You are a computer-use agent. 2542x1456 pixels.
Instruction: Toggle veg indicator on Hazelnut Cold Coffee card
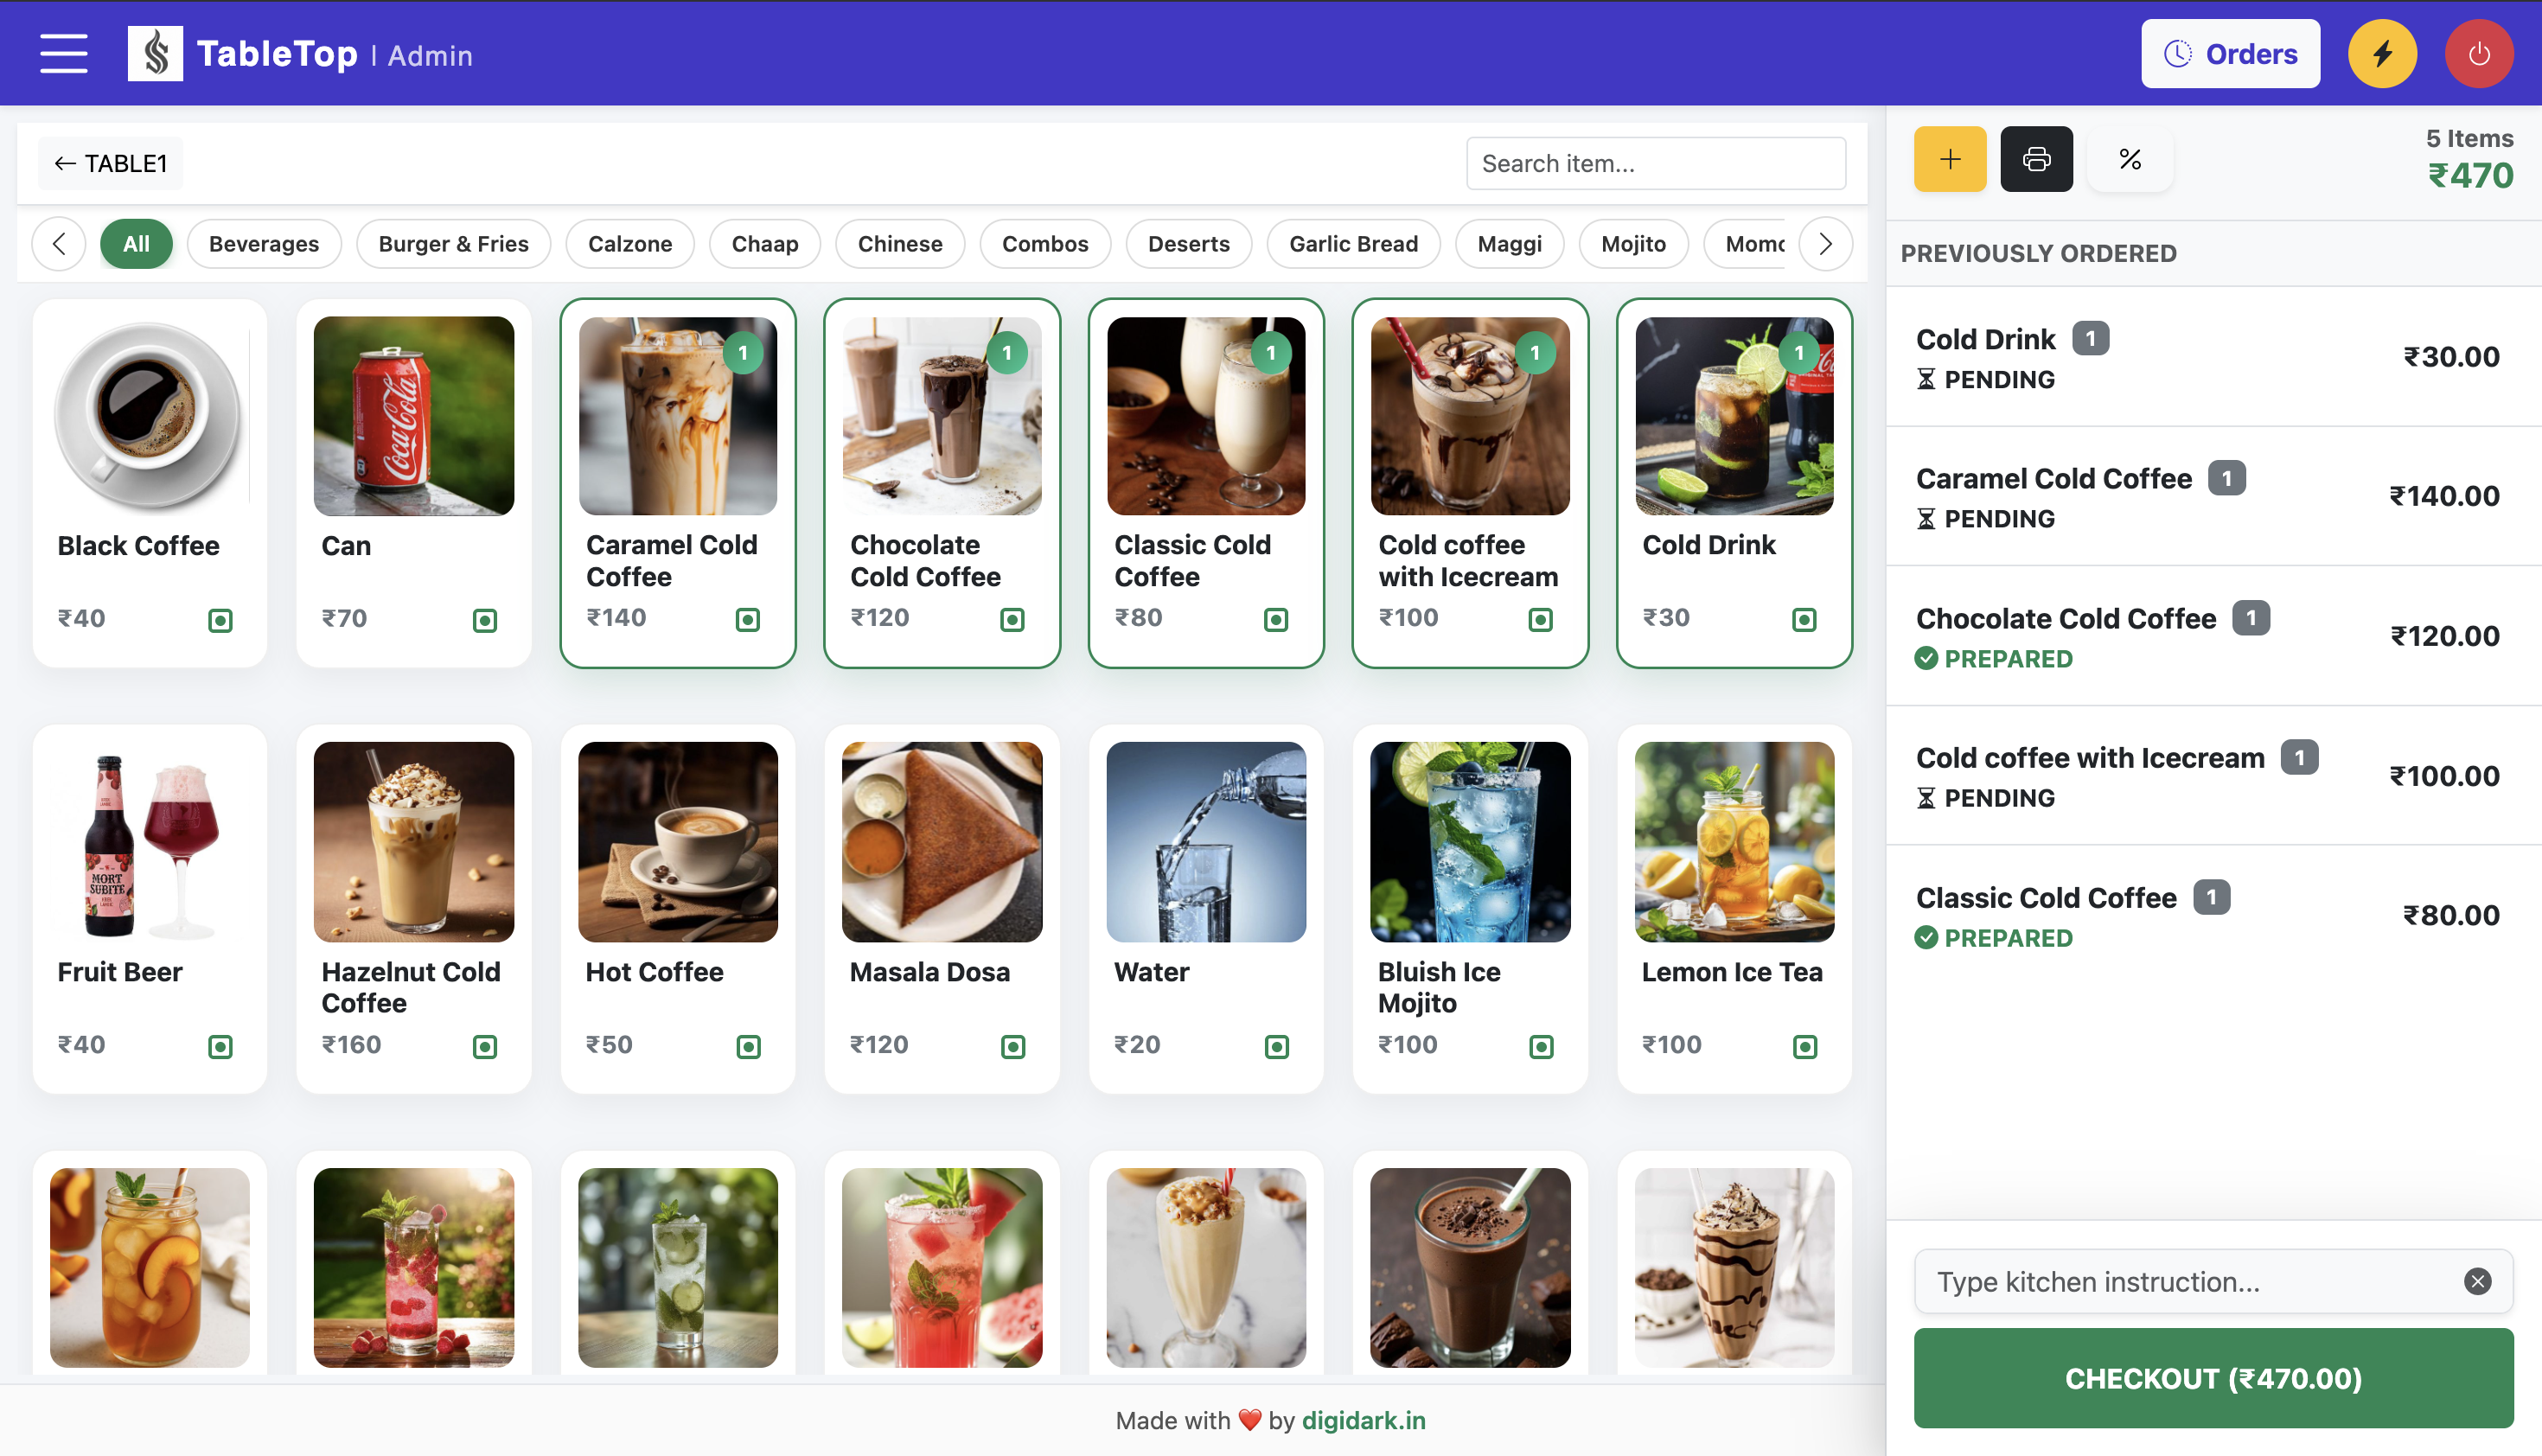pyautogui.click(x=484, y=1046)
